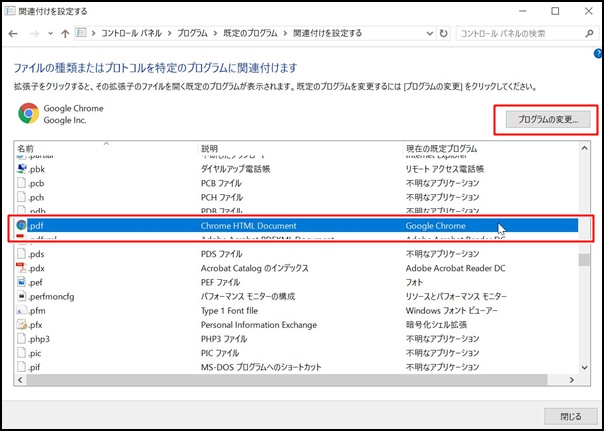Click the horizontal scrollbar thumb
The width and height of the screenshot is (604, 431).
pyautogui.click(x=287, y=380)
